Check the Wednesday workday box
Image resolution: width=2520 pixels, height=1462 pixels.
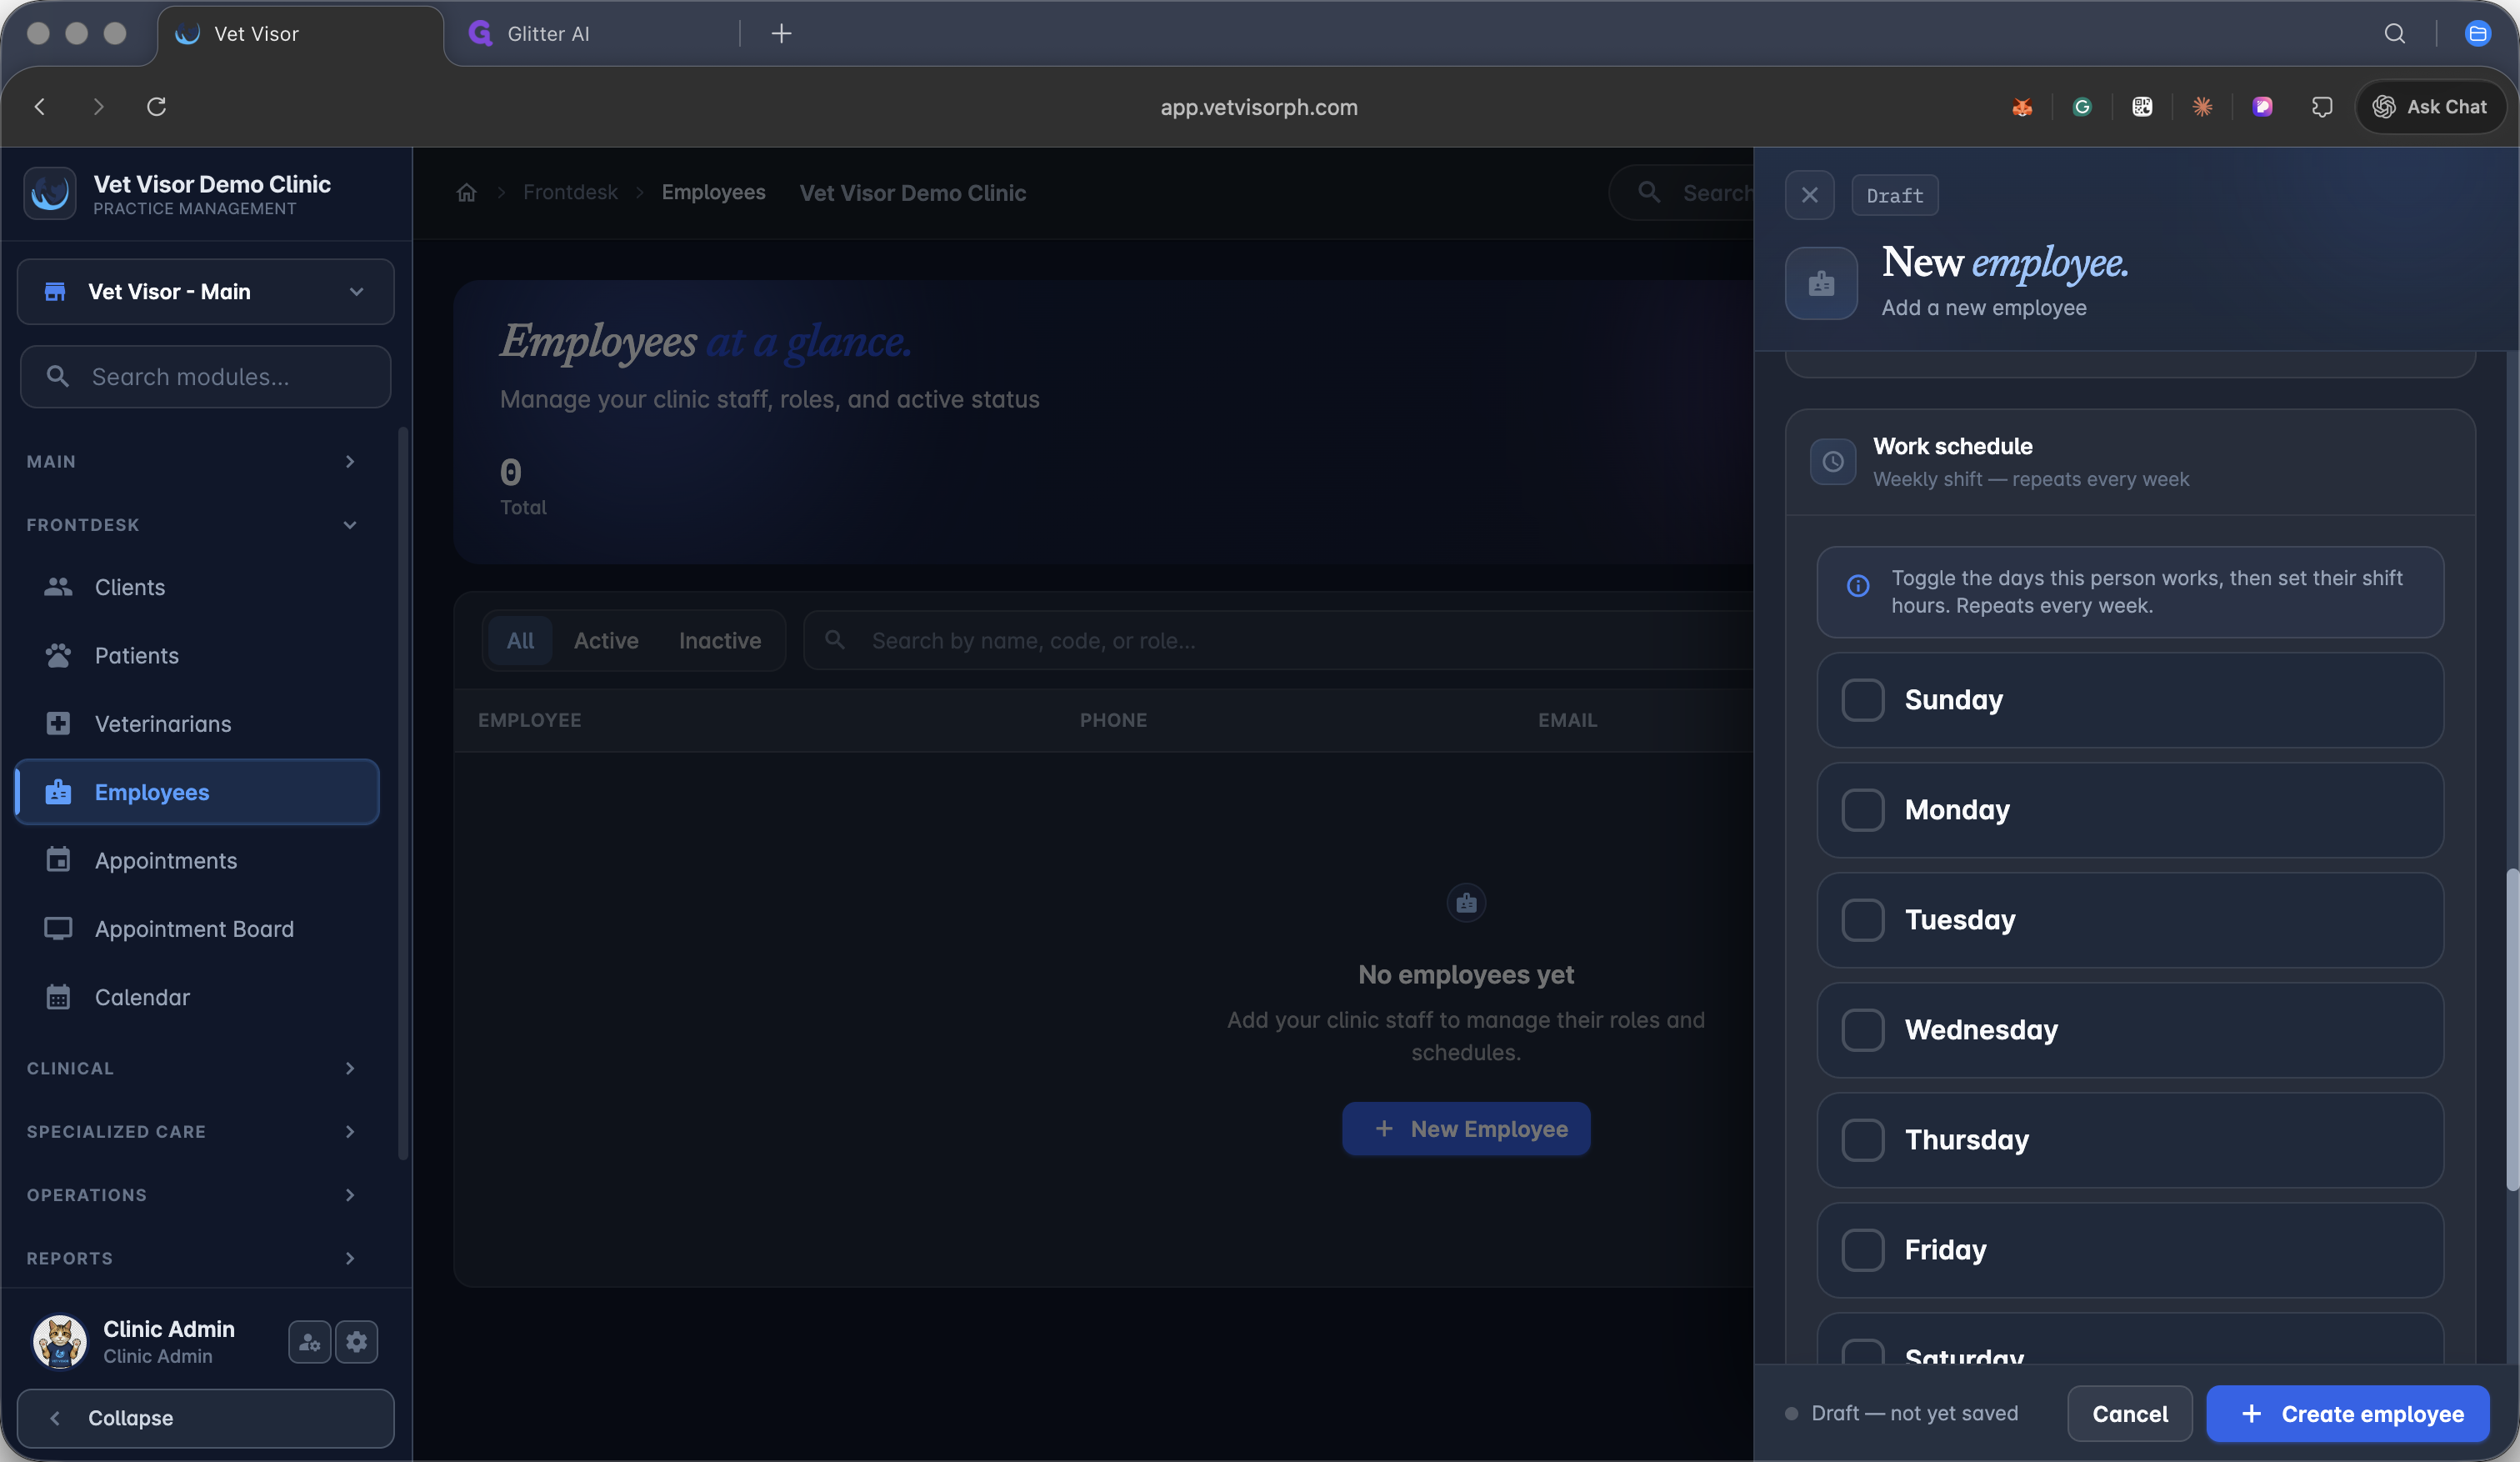point(1862,1030)
